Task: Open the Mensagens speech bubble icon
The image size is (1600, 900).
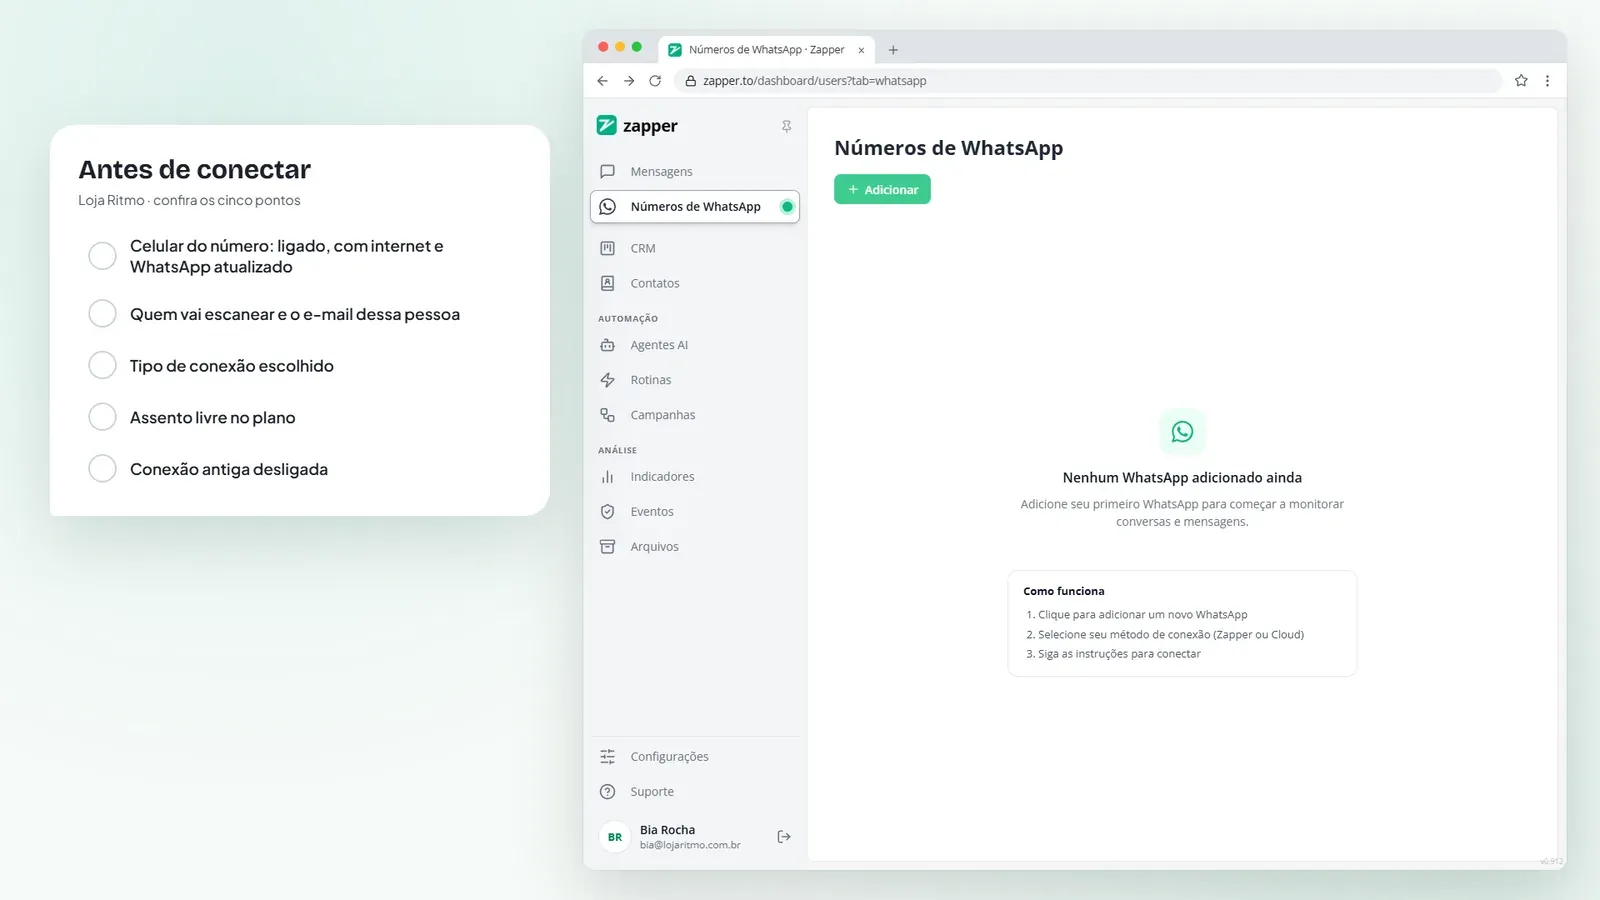Action: (x=607, y=171)
